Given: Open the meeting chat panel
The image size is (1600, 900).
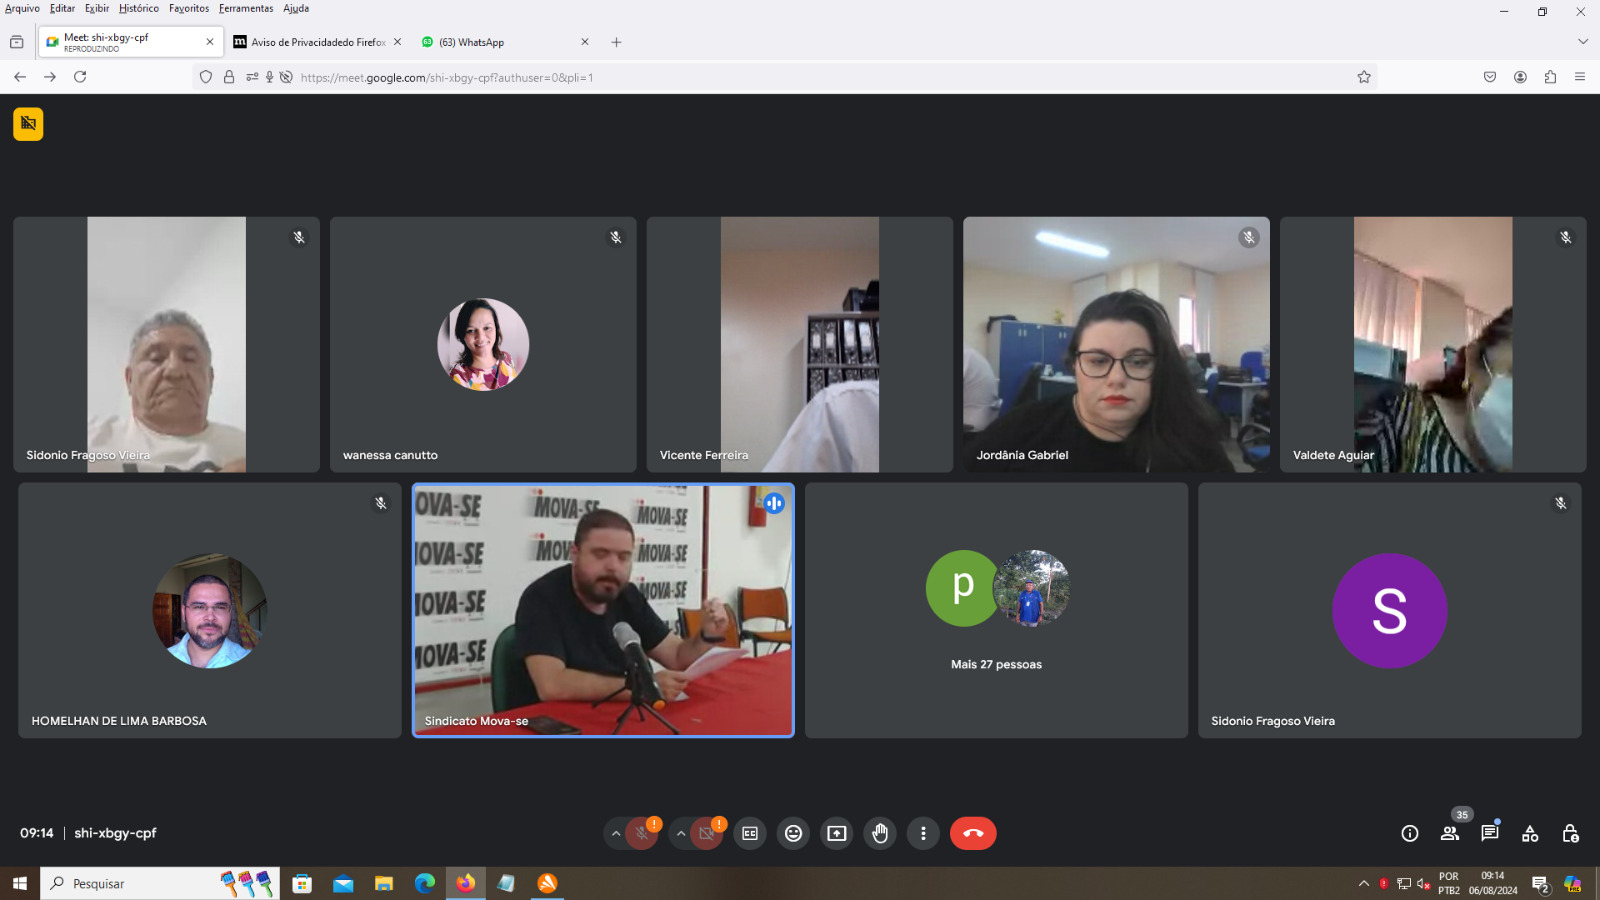Looking at the screenshot, I should [x=1490, y=833].
